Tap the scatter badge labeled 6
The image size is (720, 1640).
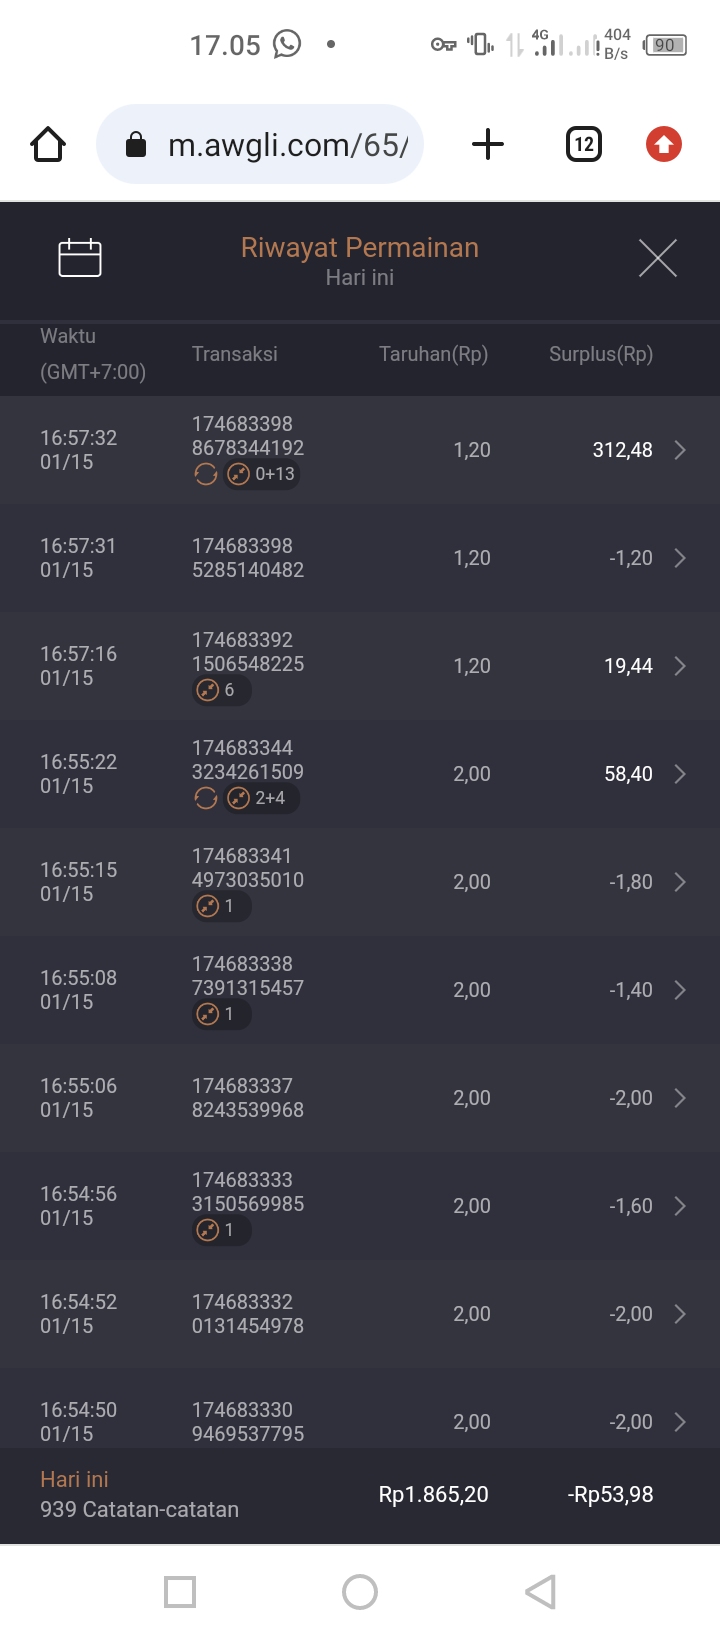[221, 690]
